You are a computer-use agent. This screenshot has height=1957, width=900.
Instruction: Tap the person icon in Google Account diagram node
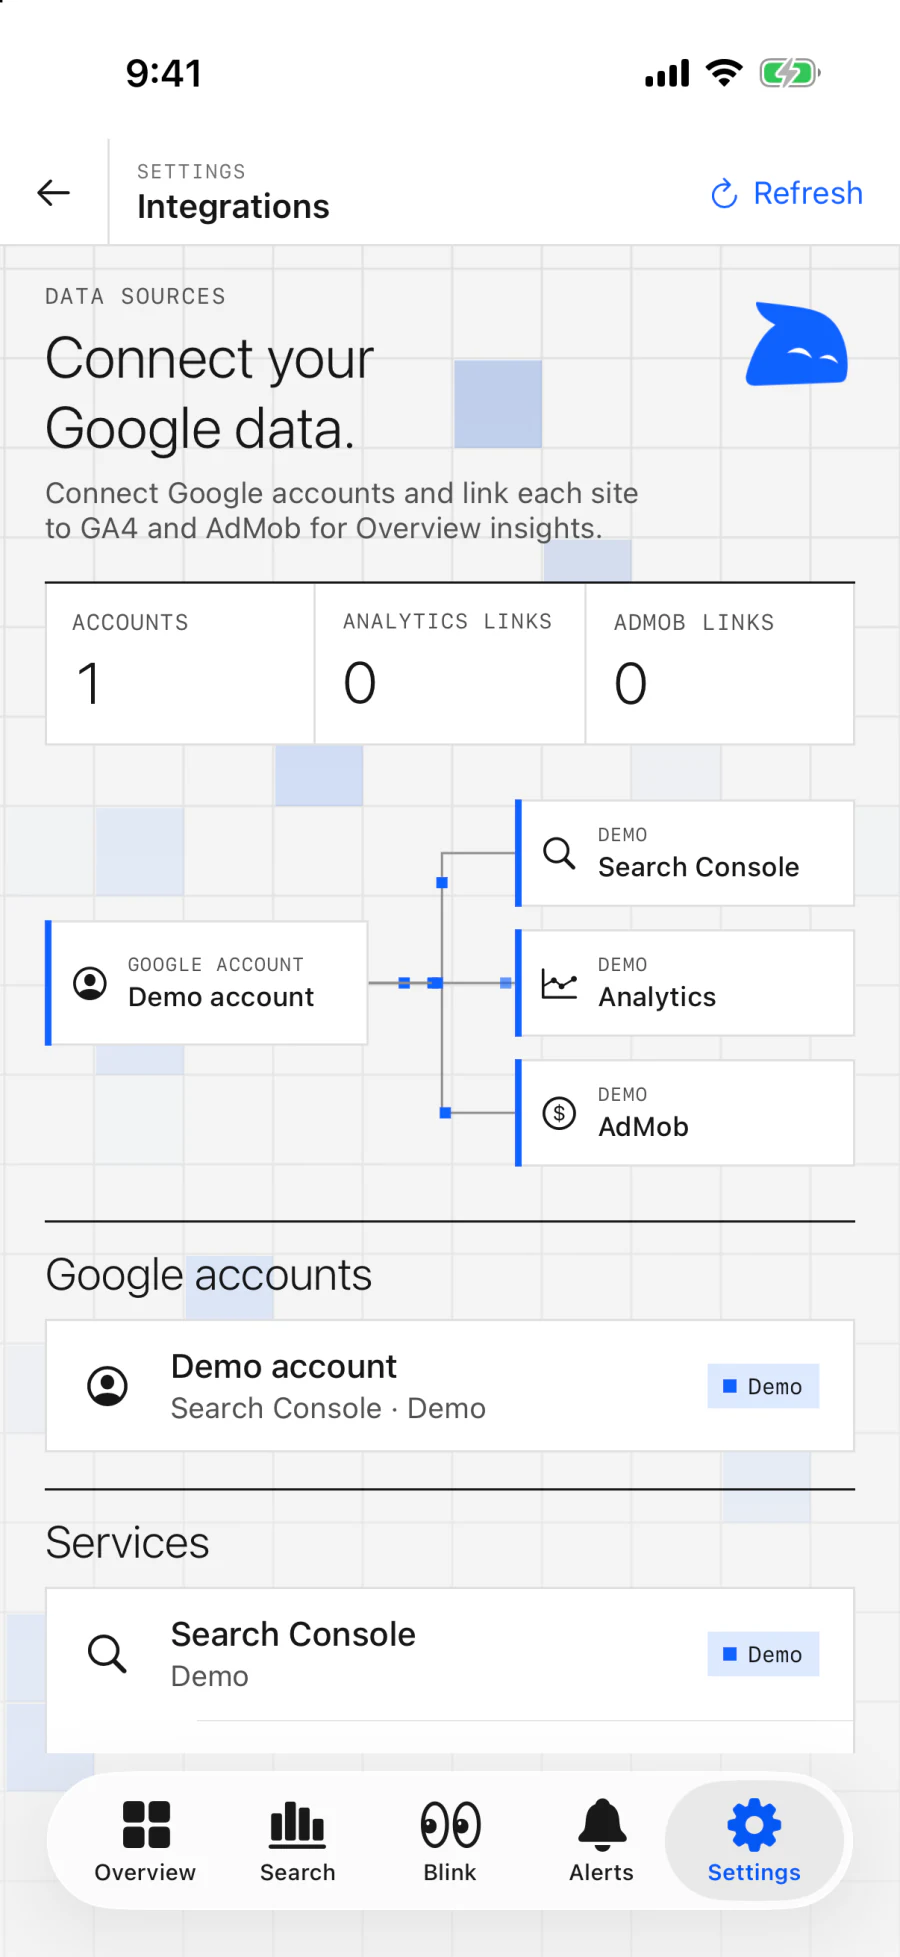click(x=90, y=983)
